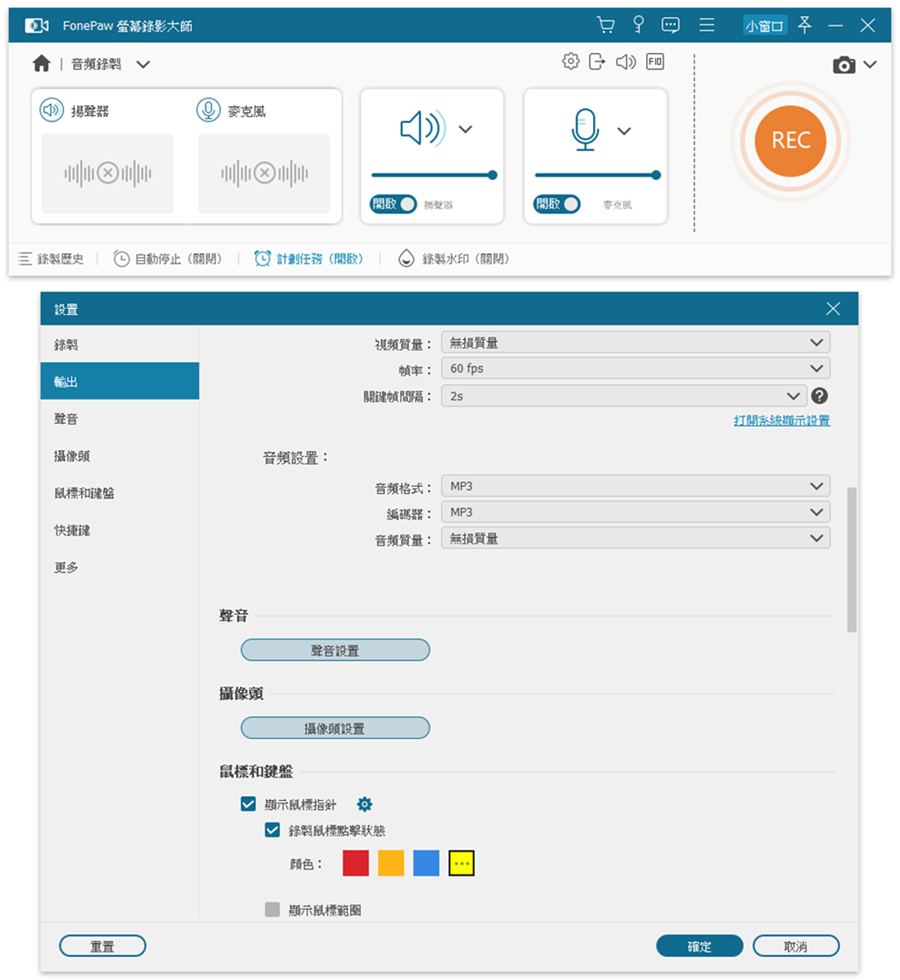Open the 關鍵幀間隔 2s dropdown
Screen dimensions: 900x980
point(623,396)
